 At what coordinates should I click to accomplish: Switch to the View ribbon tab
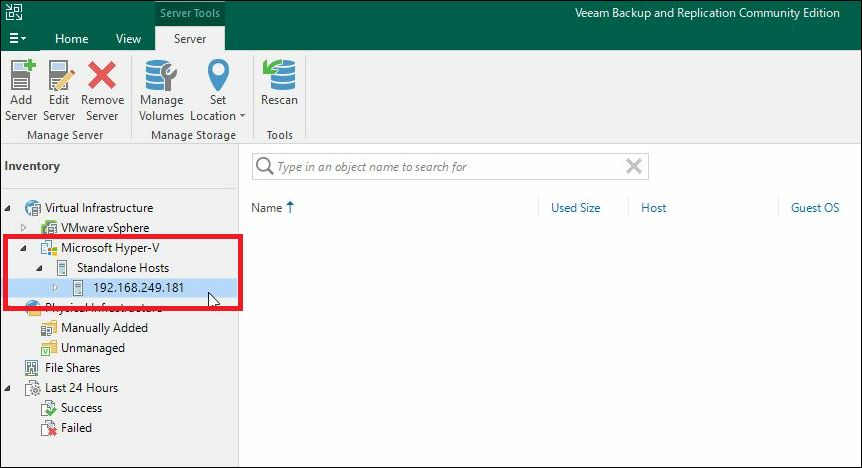pyautogui.click(x=128, y=39)
